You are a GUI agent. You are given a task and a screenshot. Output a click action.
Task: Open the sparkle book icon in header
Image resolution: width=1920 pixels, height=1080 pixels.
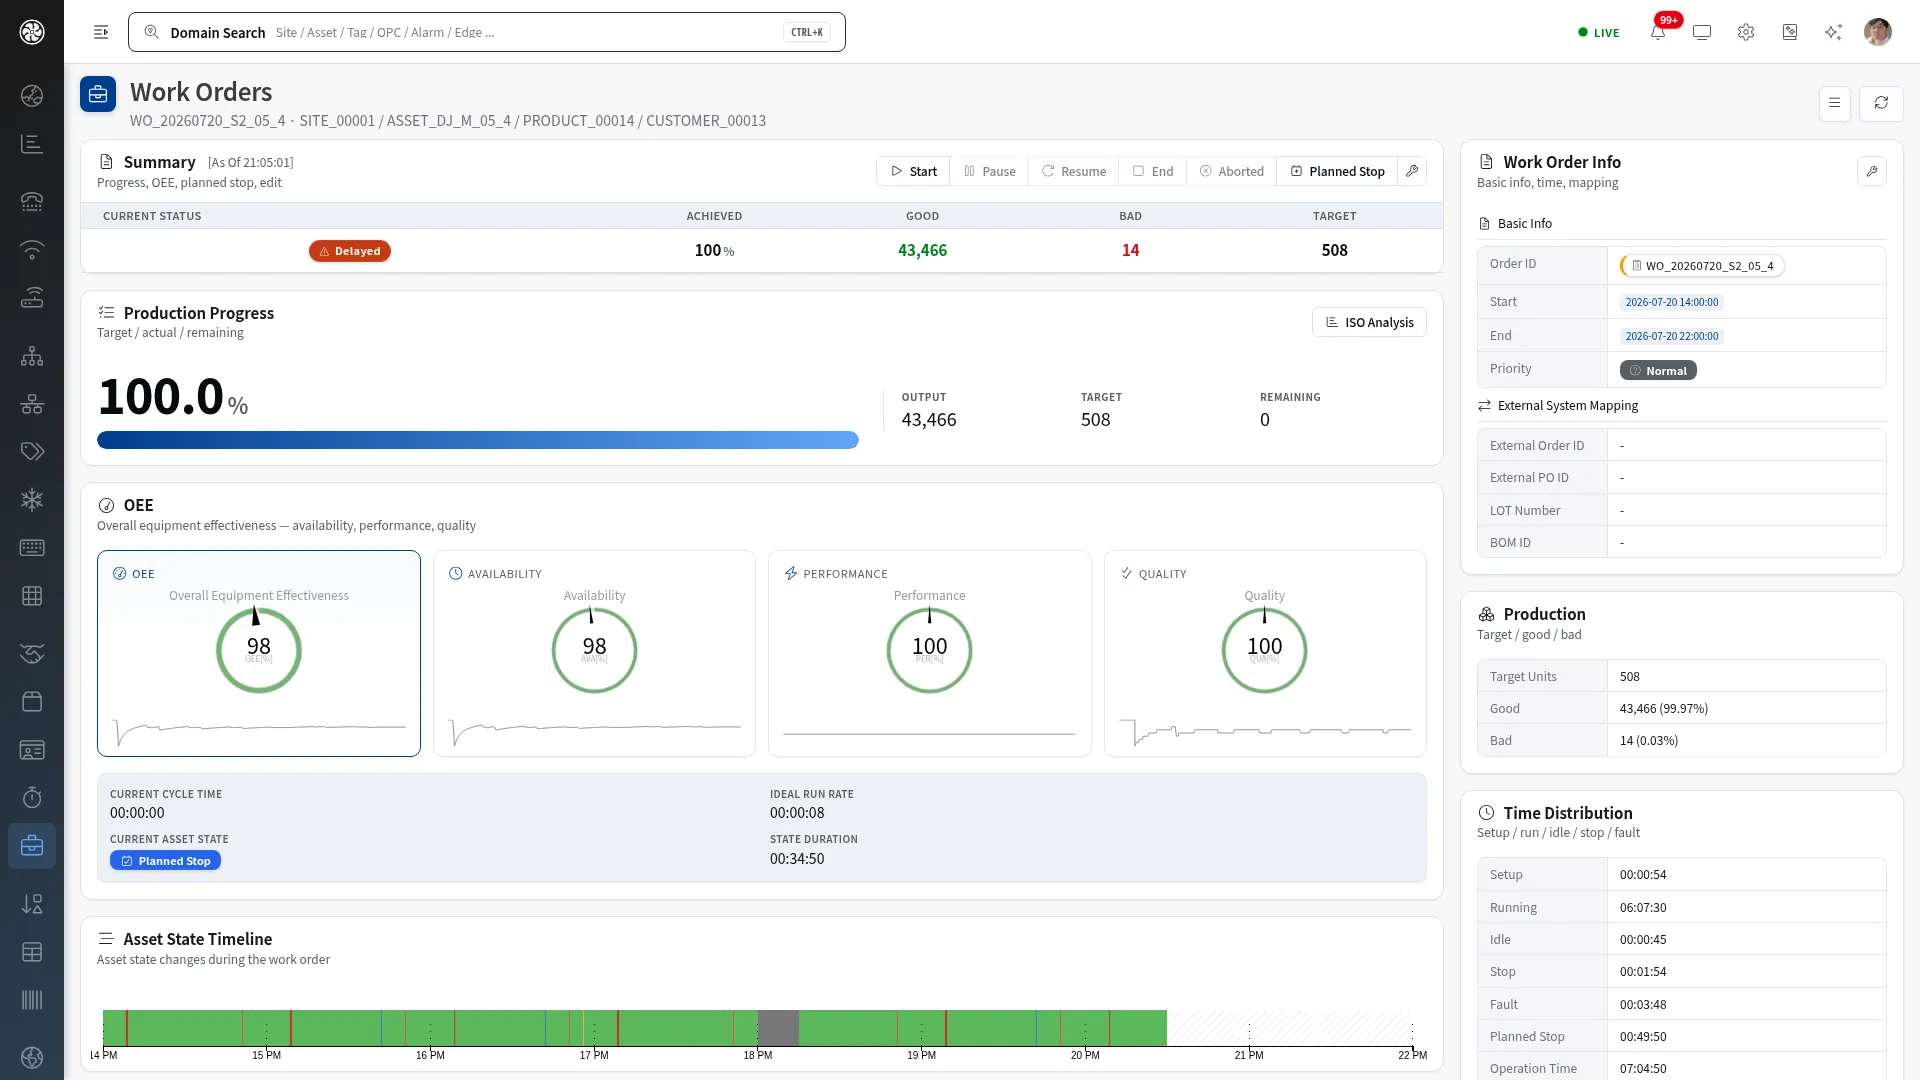pyautogui.click(x=1790, y=32)
